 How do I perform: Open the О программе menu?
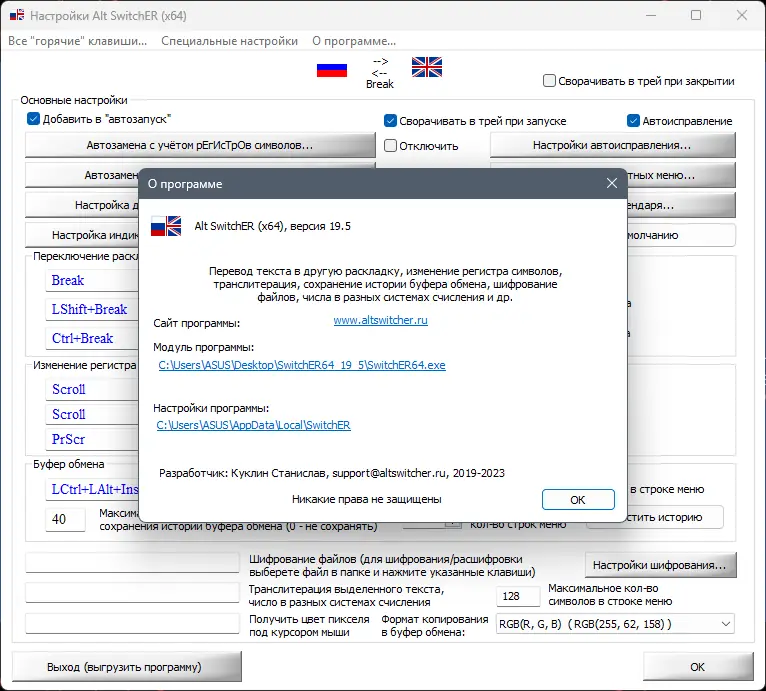pyautogui.click(x=354, y=41)
